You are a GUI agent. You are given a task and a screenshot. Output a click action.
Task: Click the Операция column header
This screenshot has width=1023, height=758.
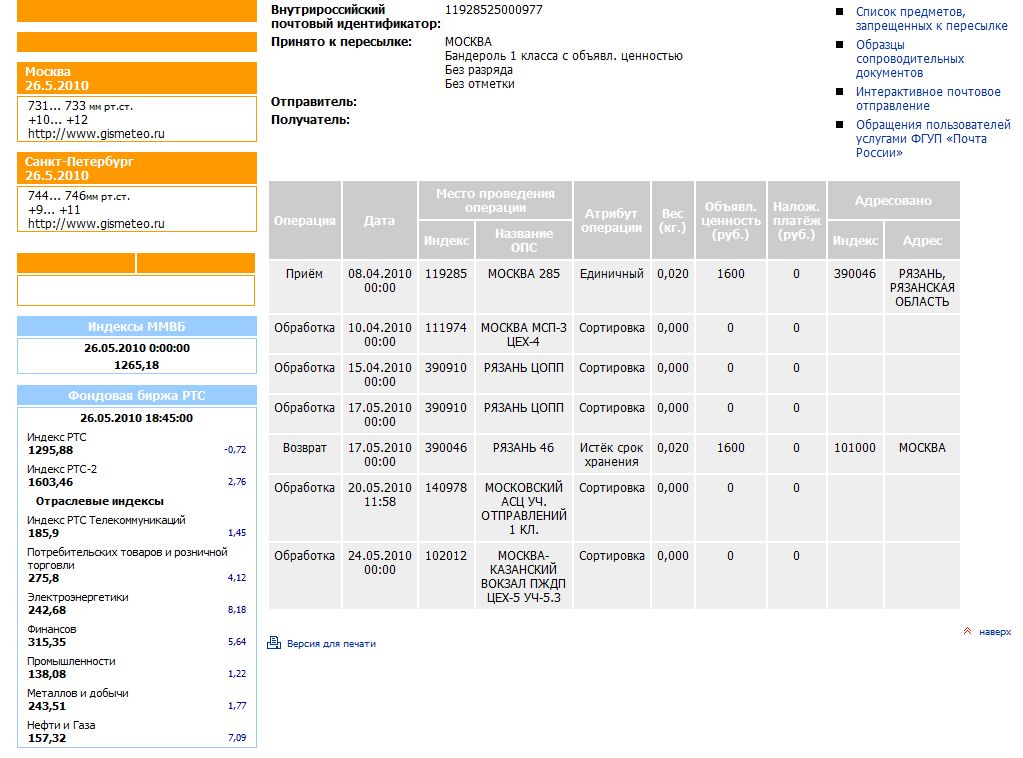click(305, 221)
